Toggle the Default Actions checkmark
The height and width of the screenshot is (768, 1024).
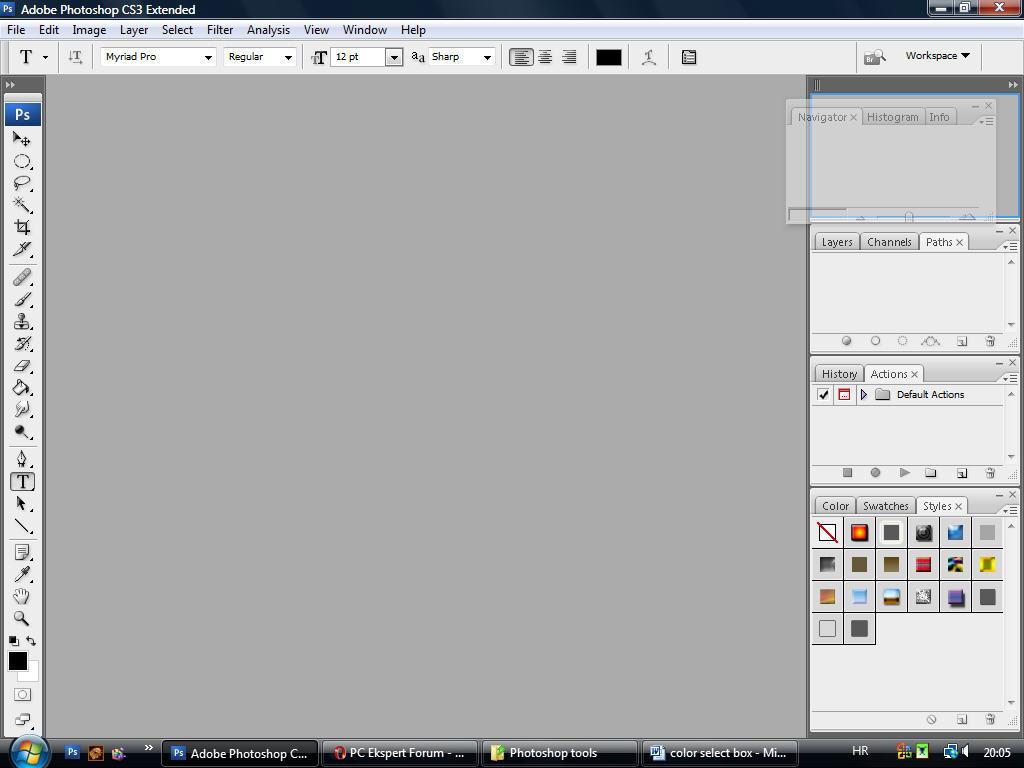(x=823, y=395)
